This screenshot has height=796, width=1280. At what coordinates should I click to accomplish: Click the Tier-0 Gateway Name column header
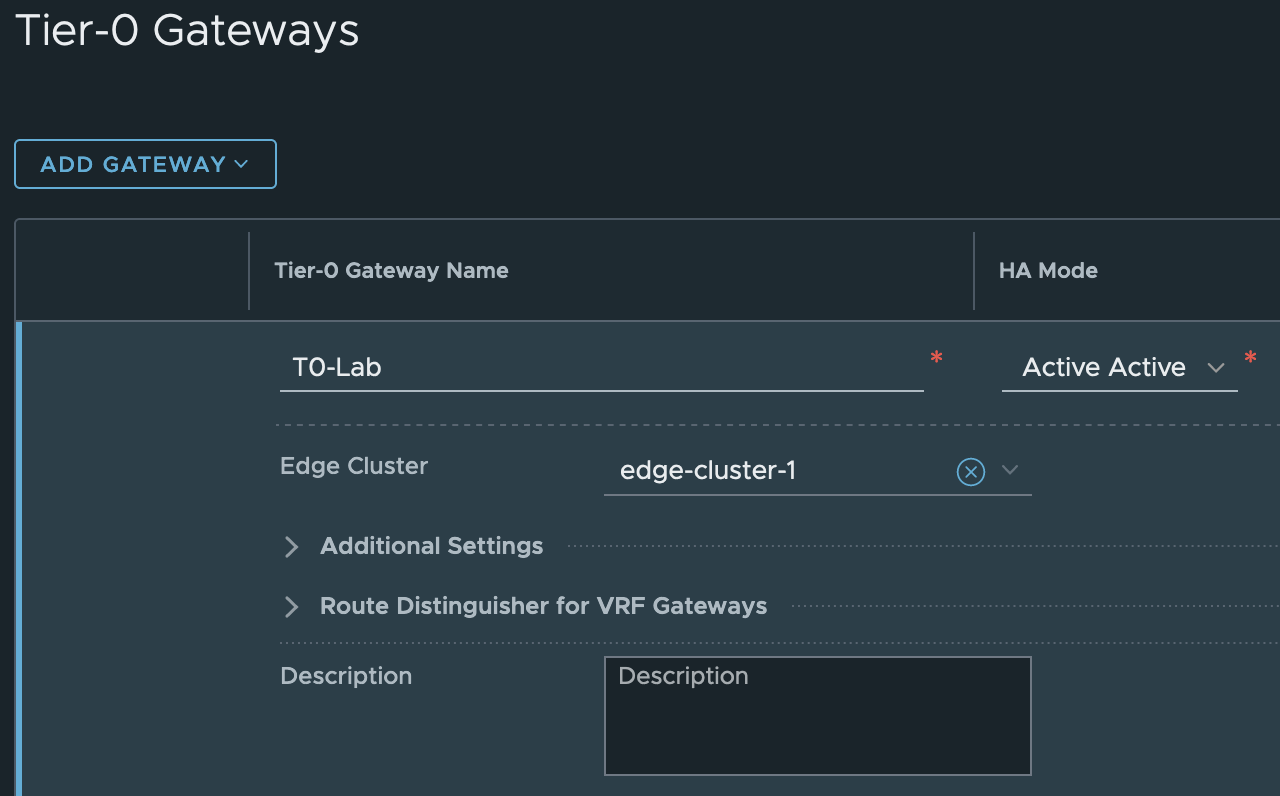coord(391,271)
